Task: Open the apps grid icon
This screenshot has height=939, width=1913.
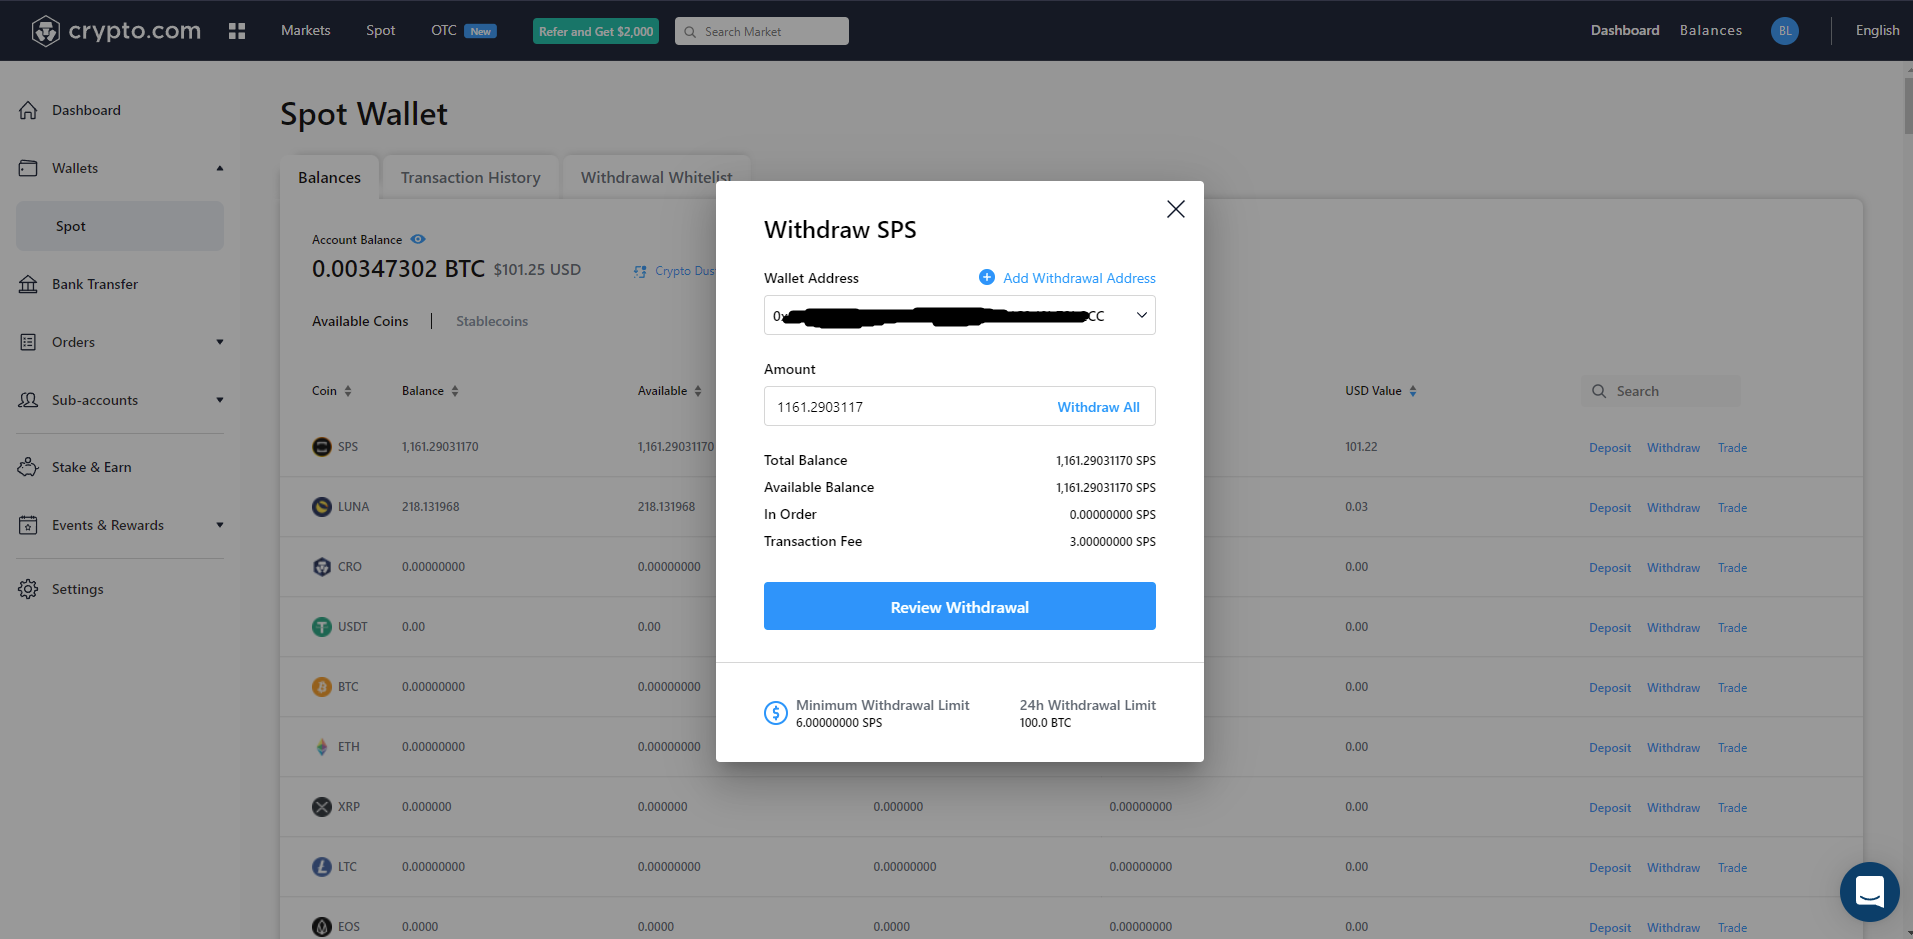Action: click(x=237, y=31)
